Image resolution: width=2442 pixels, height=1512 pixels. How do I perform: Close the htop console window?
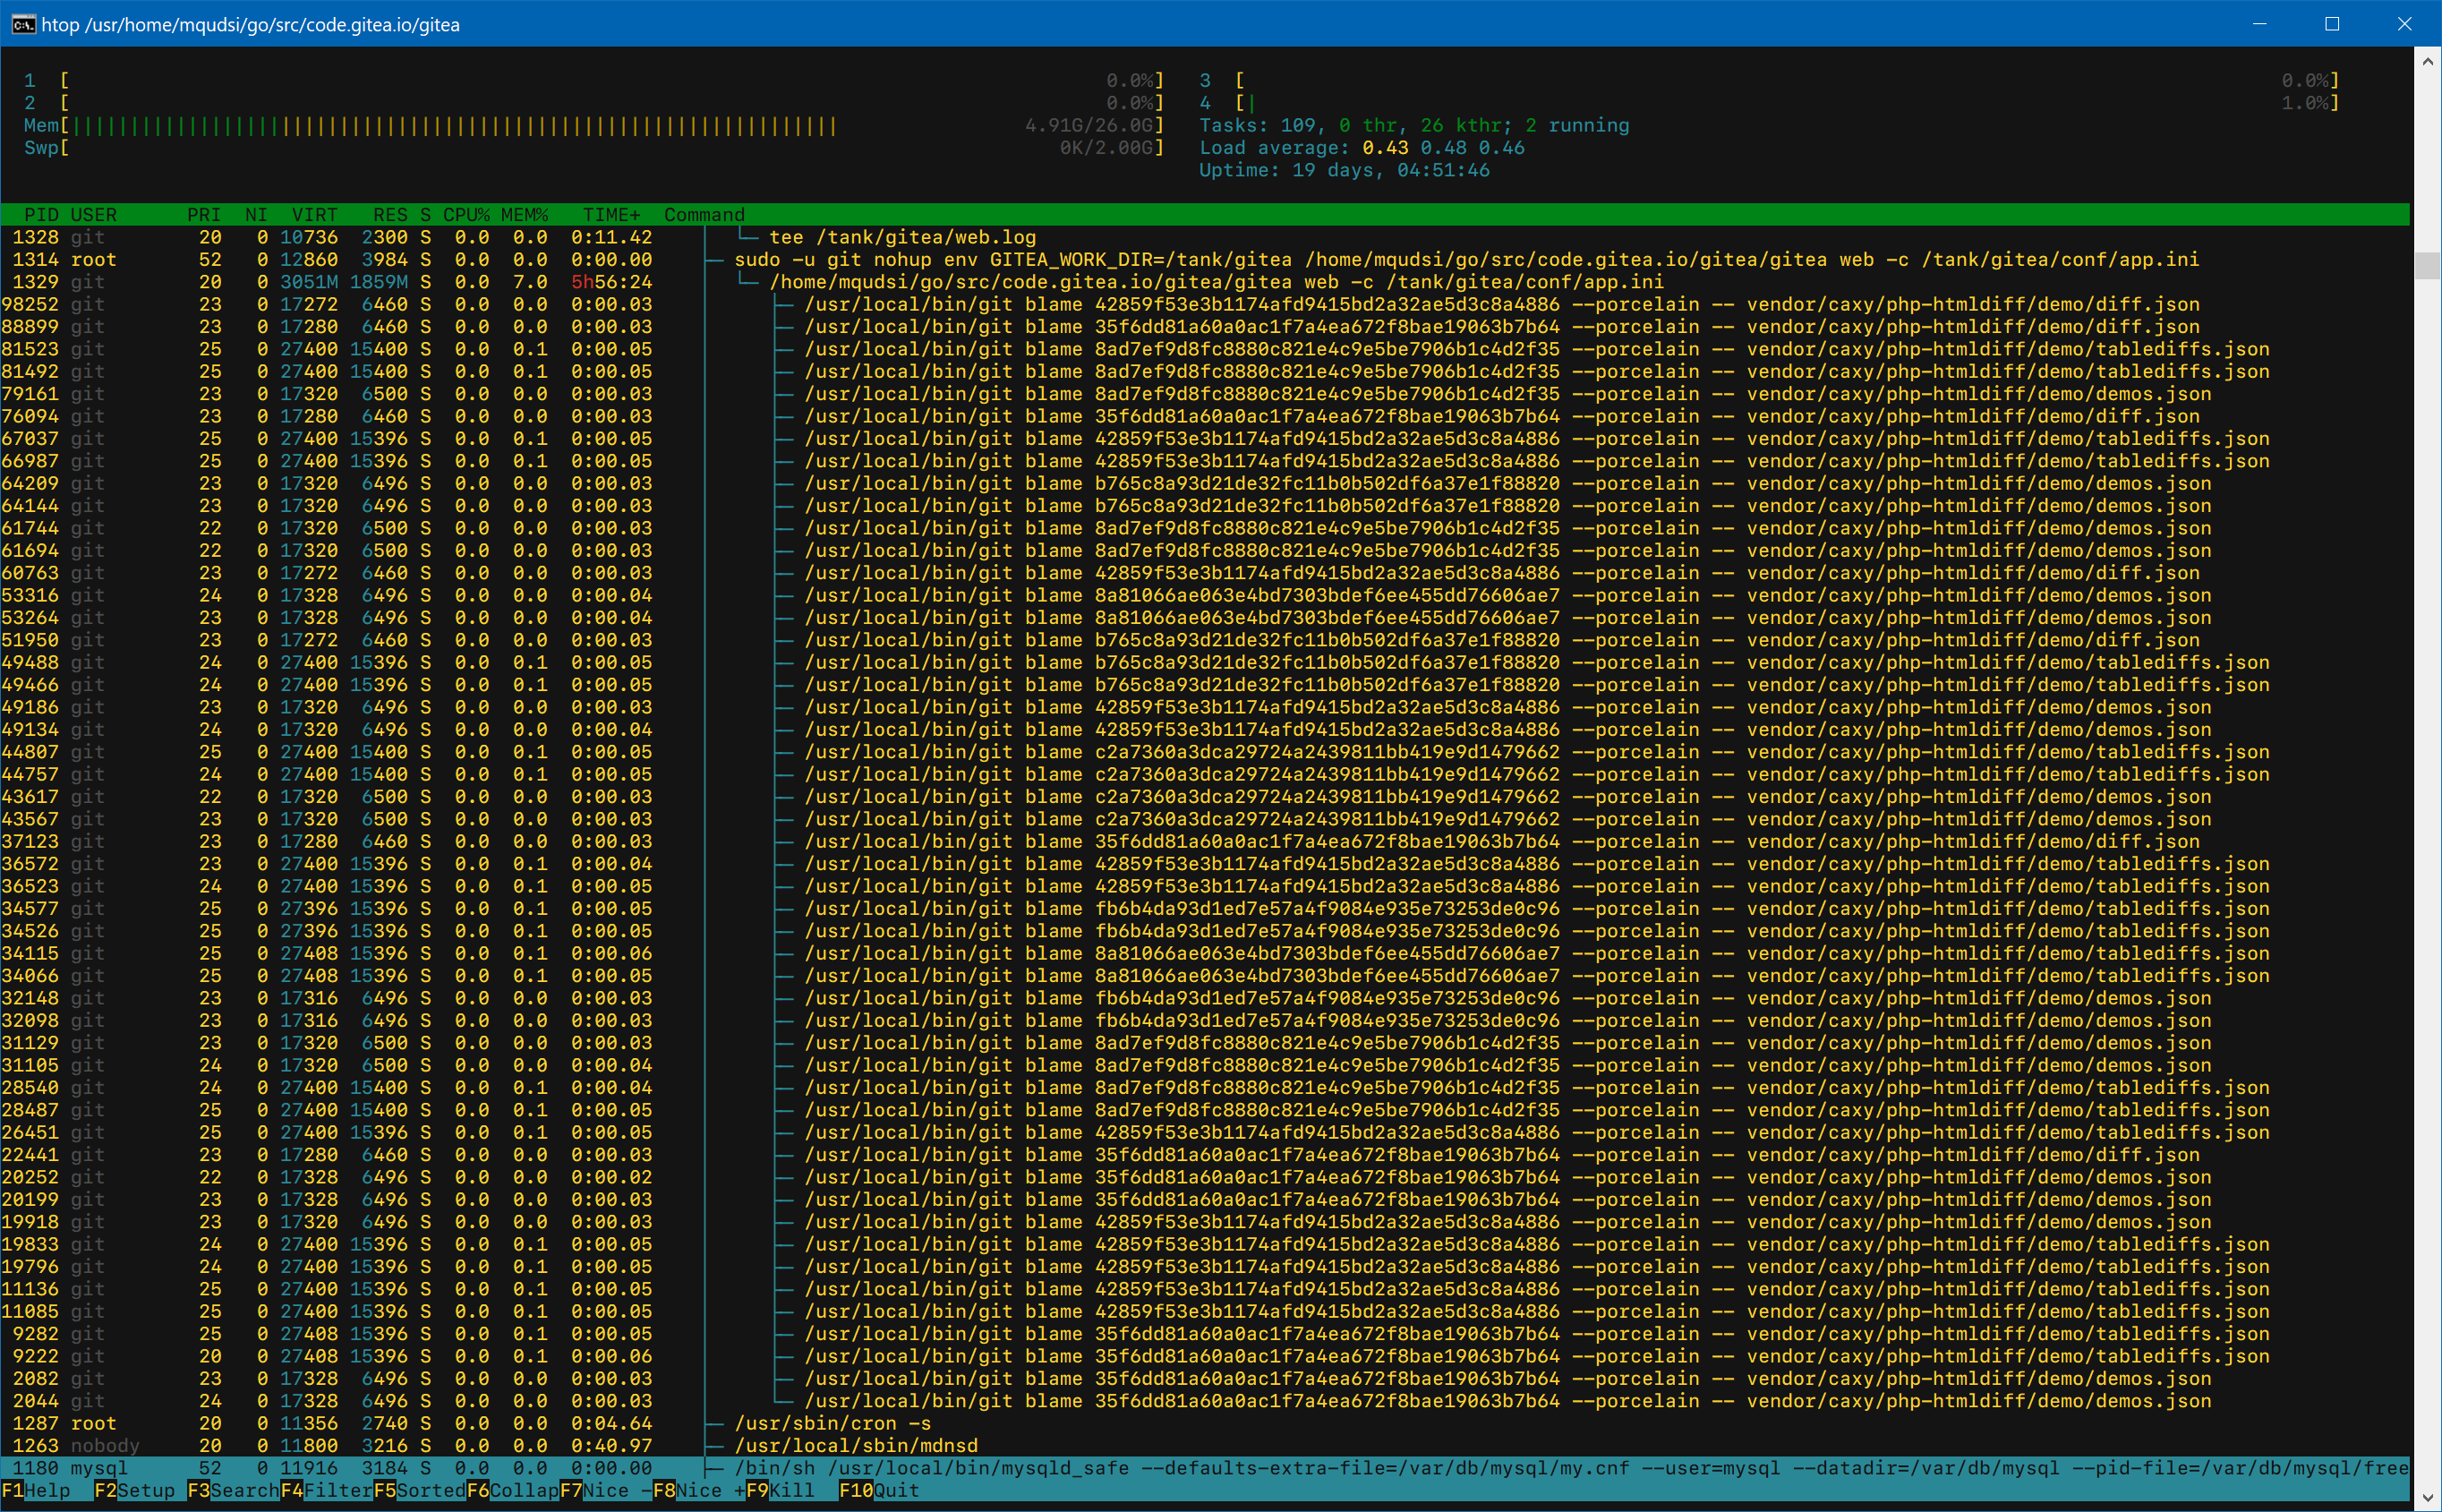point(2405,24)
